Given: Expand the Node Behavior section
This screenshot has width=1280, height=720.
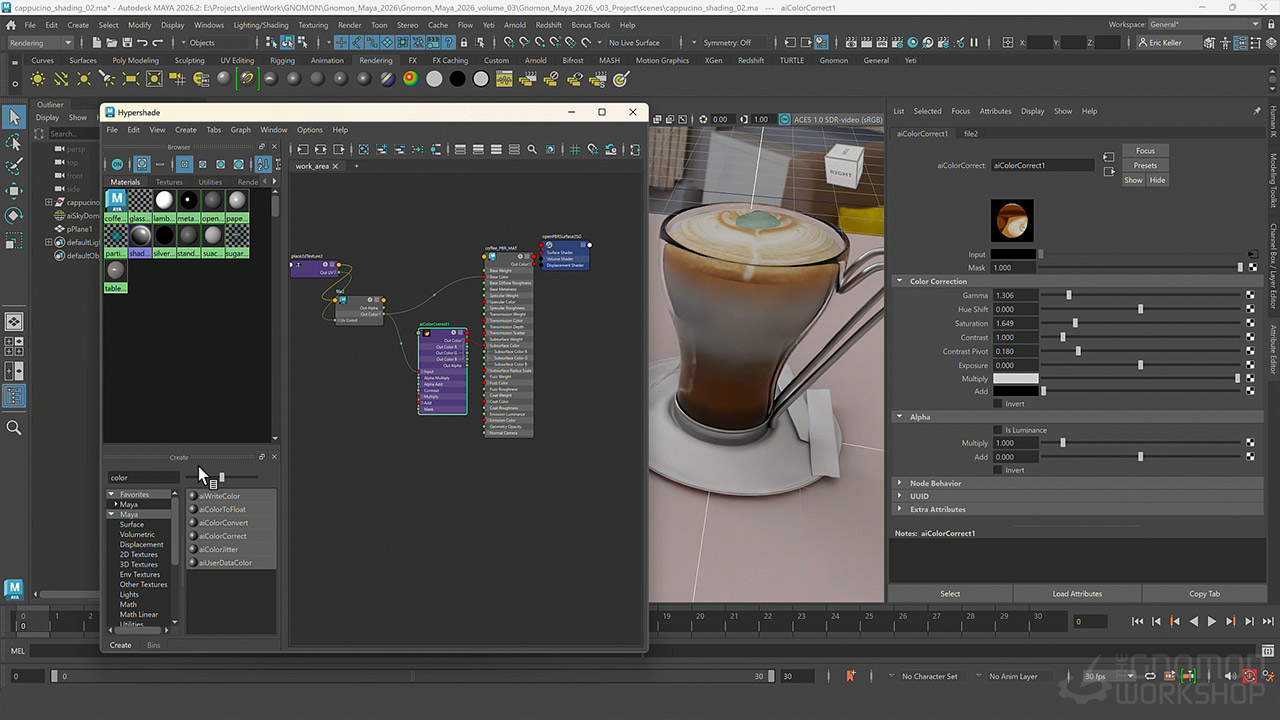Looking at the screenshot, I should coord(935,483).
